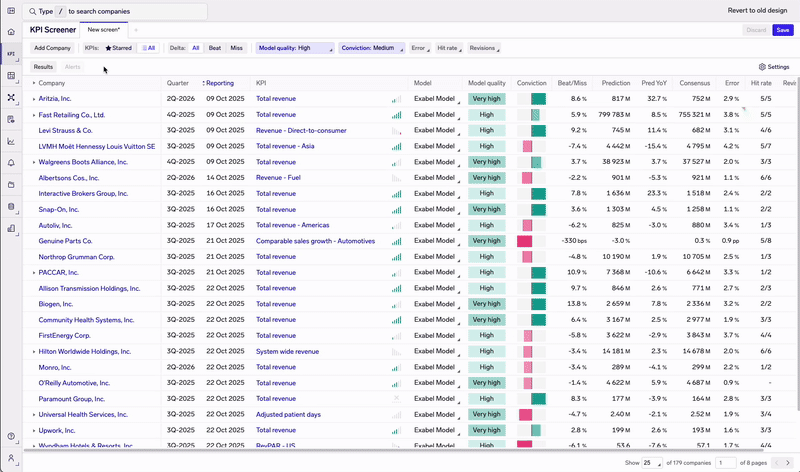The height and width of the screenshot is (472, 800).
Task: Open the network graph sidebar icon
Action: click(11, 97)
